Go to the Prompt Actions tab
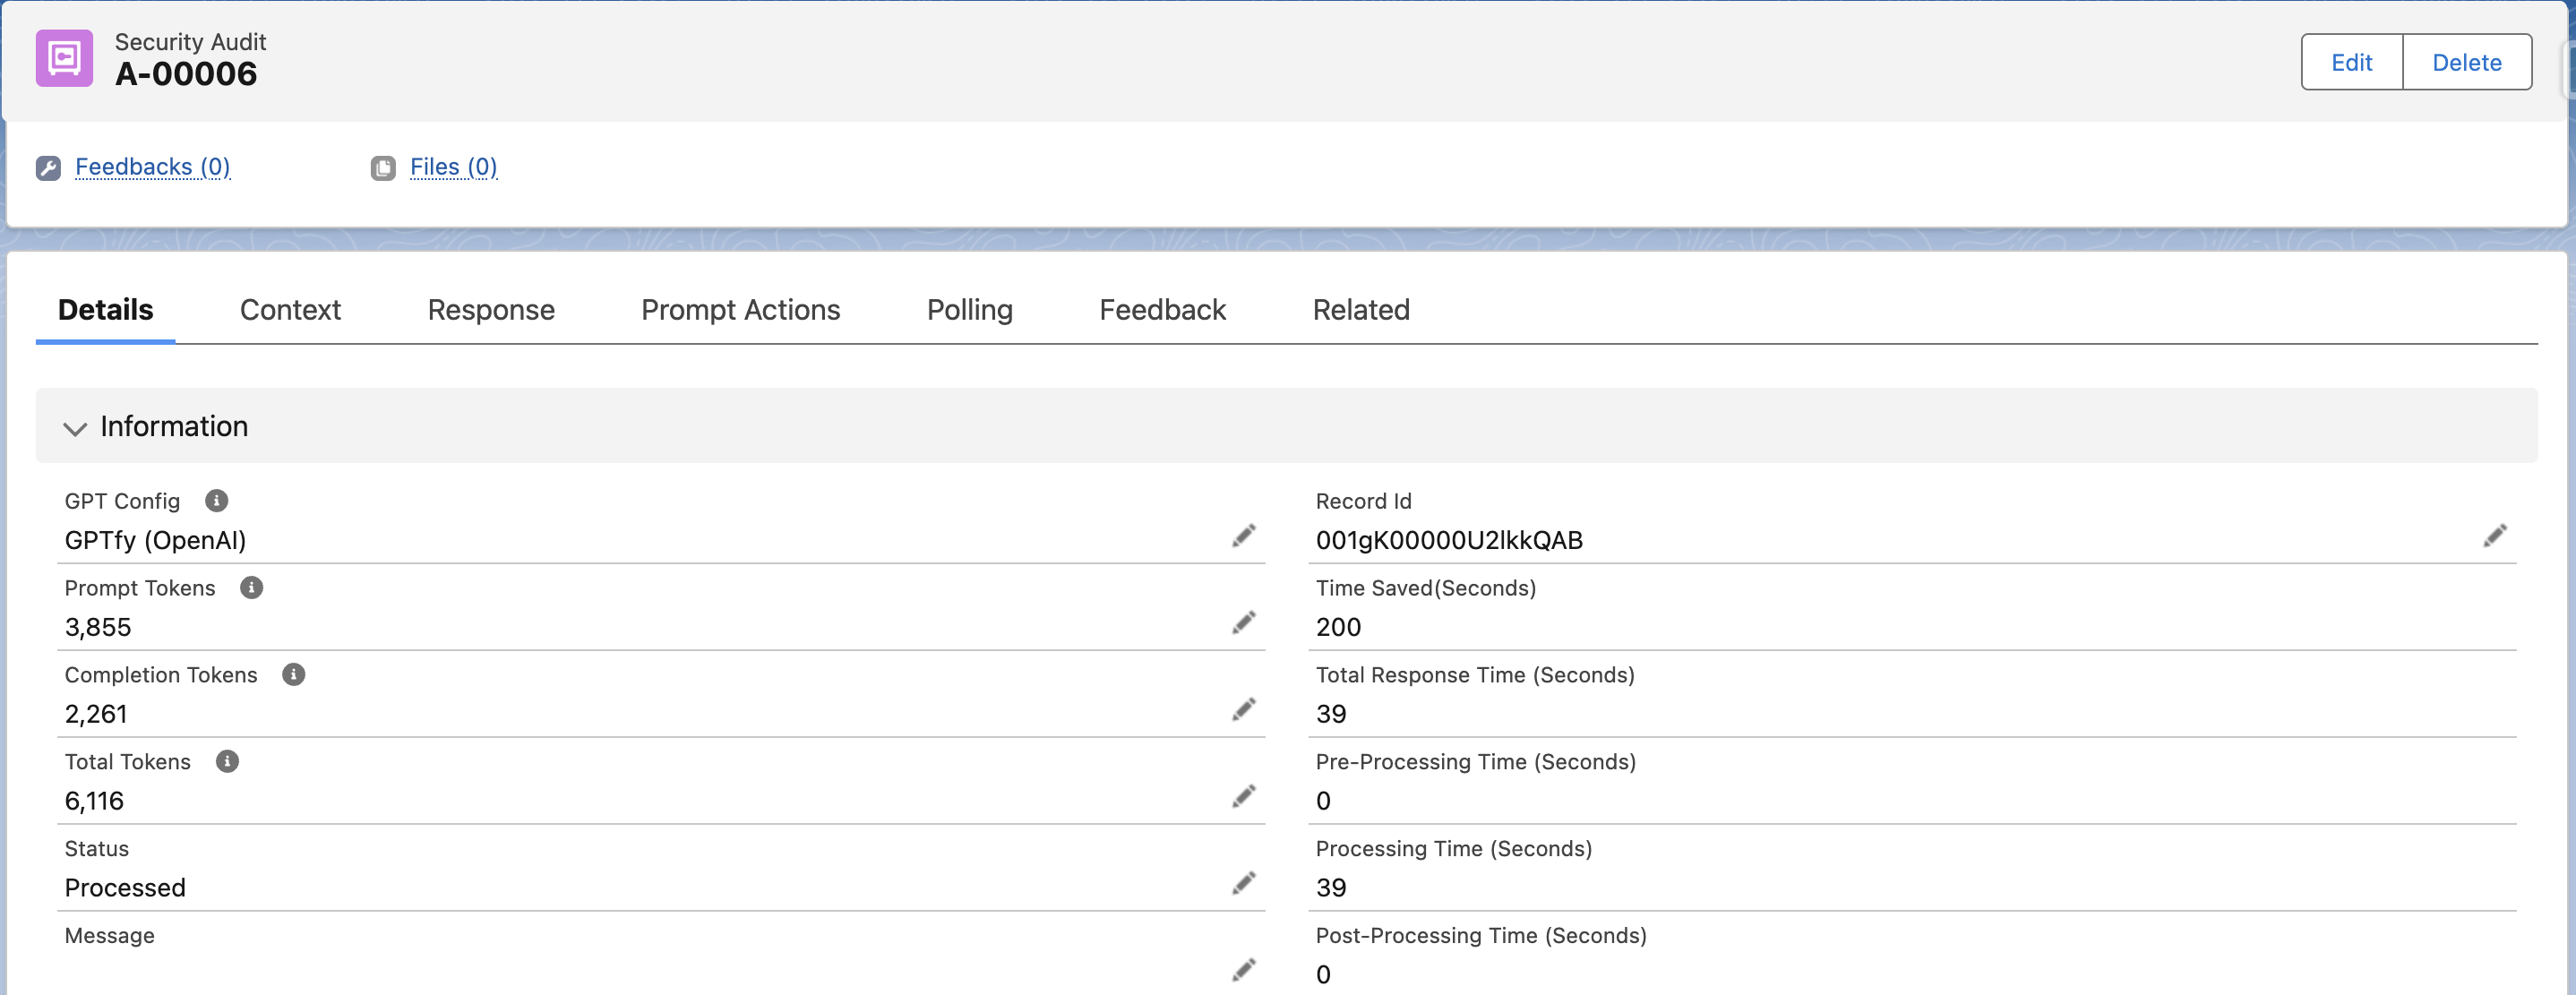The height and width of the screenshot is (995, 2576). point(740,310)
